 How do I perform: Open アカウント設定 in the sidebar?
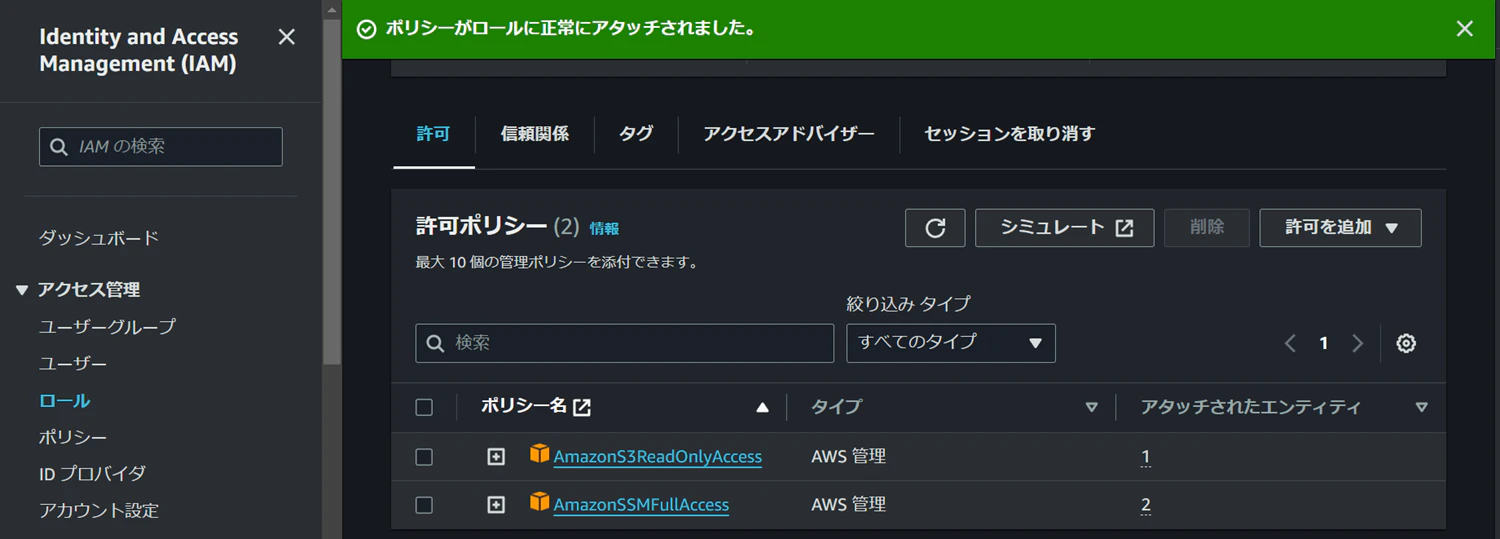click(99, 511)
